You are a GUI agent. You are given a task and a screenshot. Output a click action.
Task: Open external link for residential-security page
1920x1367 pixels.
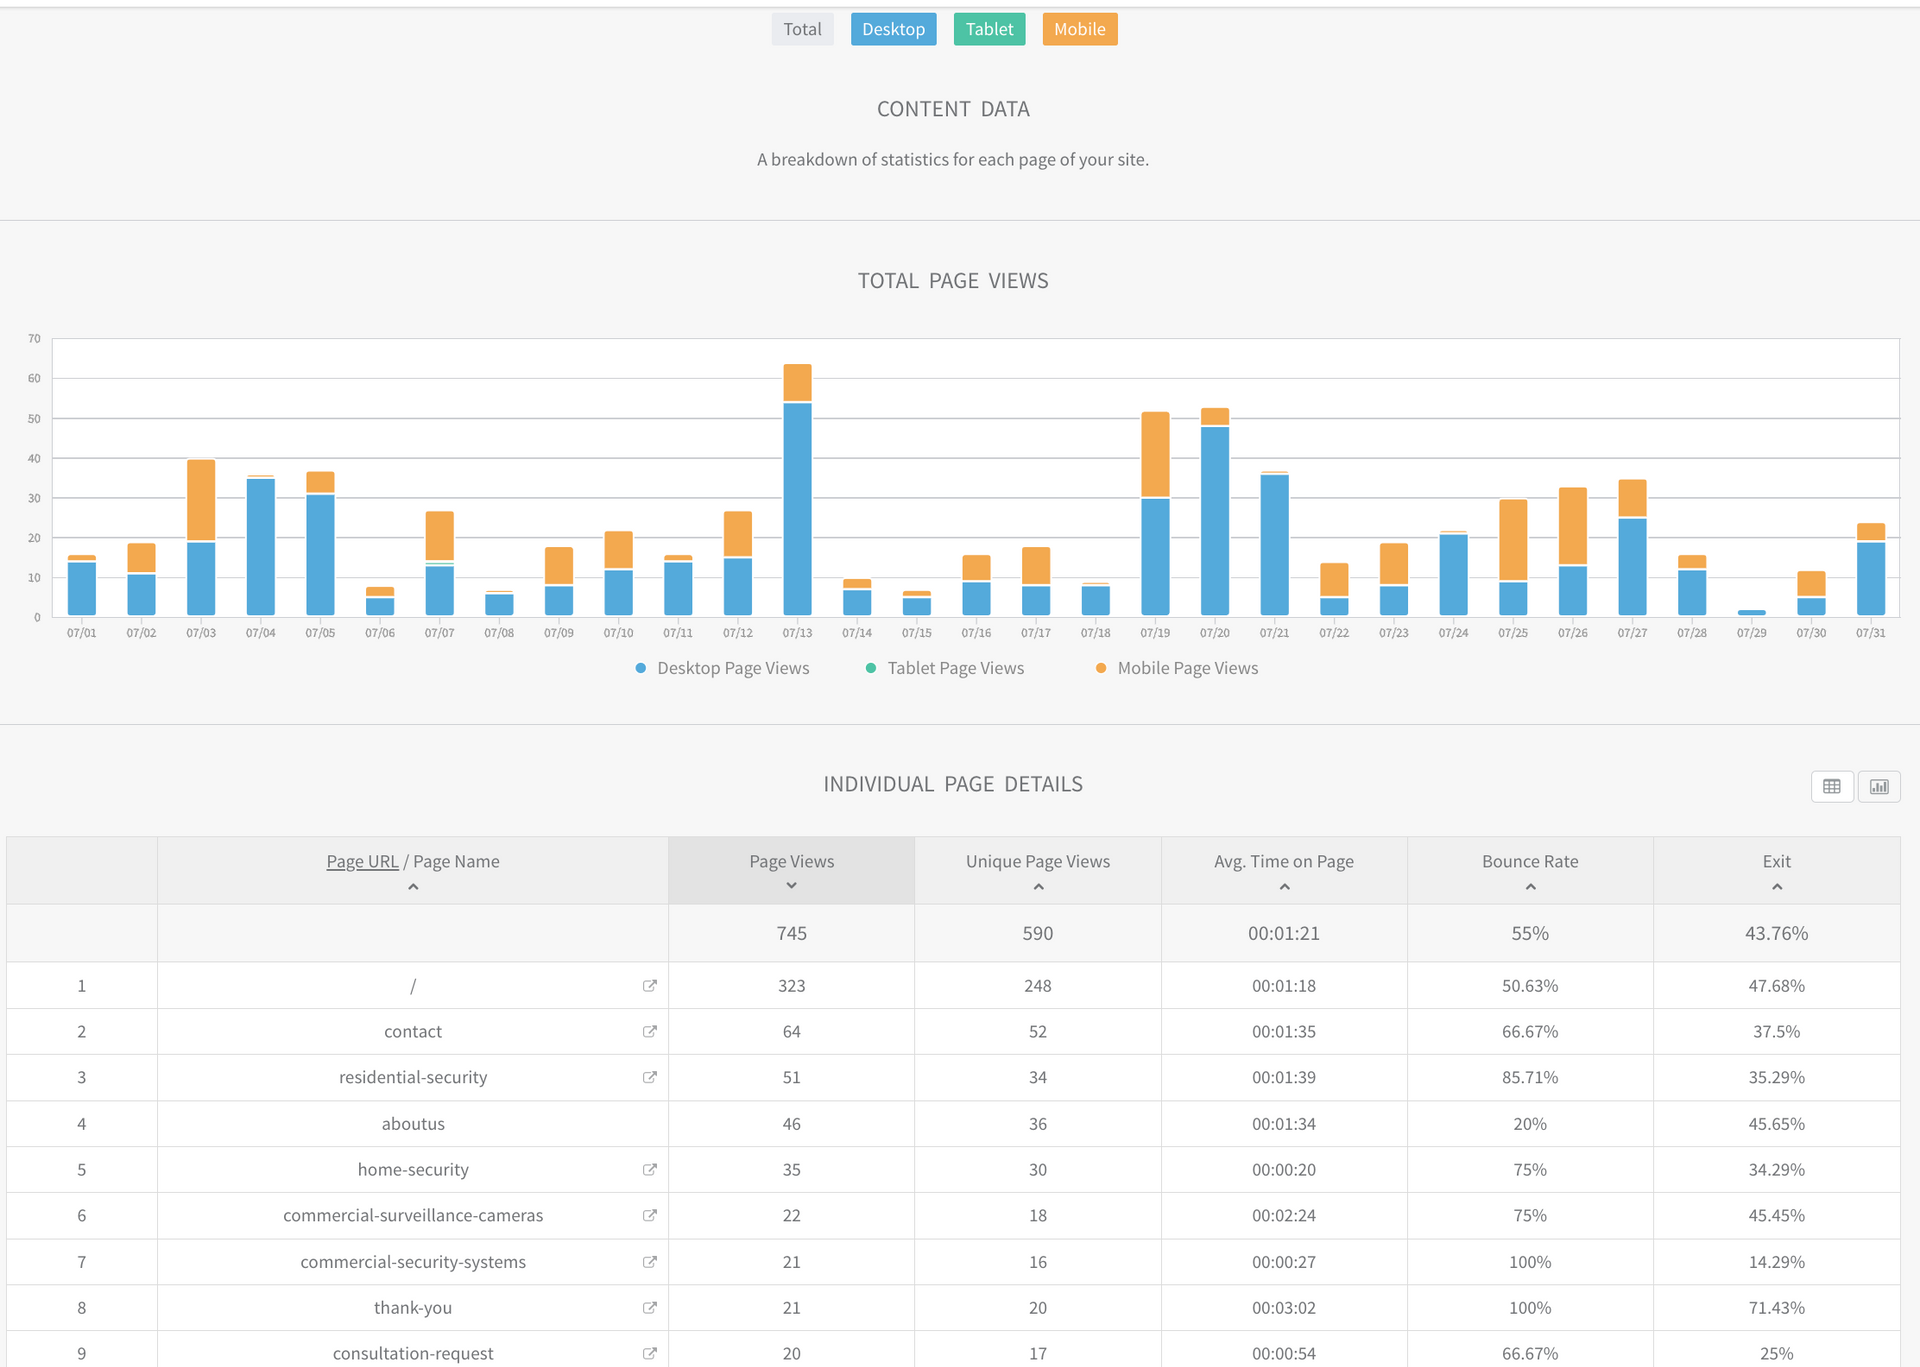click(x=649, y=1077)
